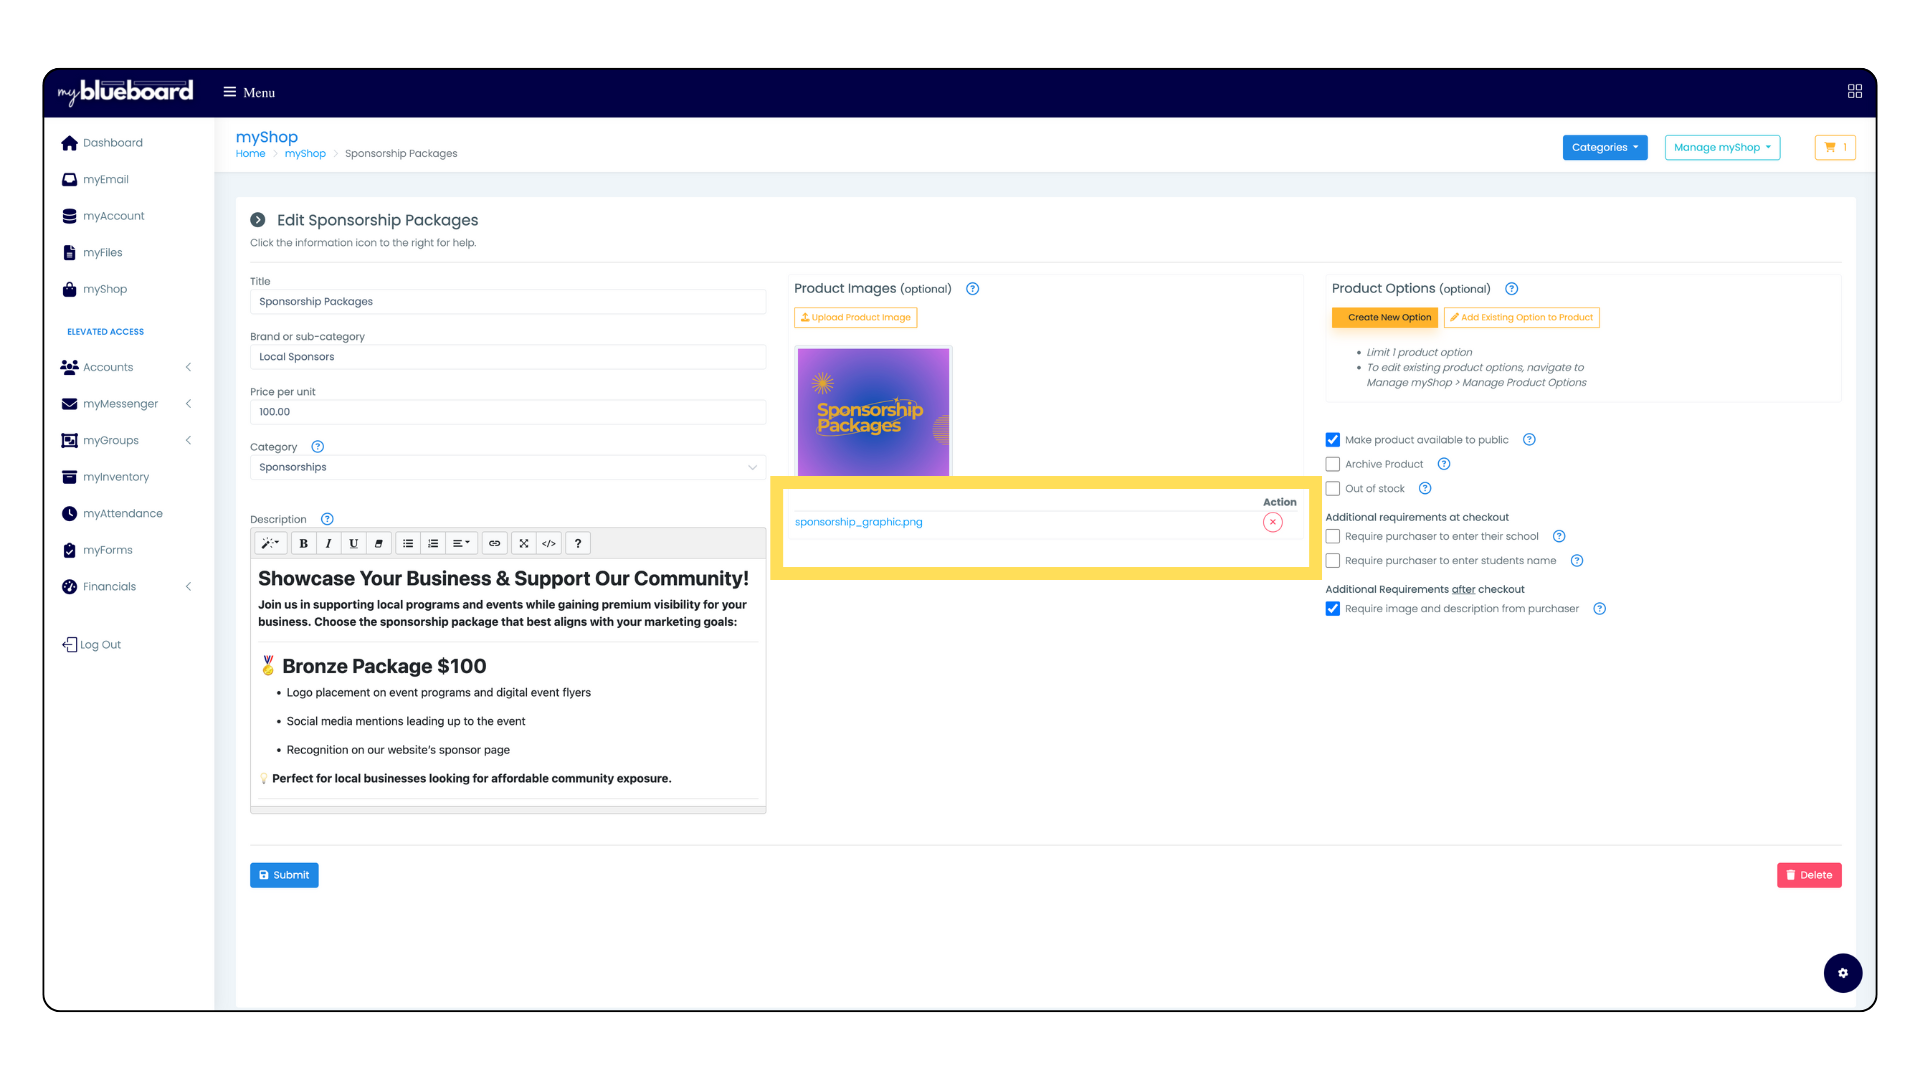The width and height of the screenshot is (1920, 1080).
Task: Click Create New Option button
Action: (1384, 317)
